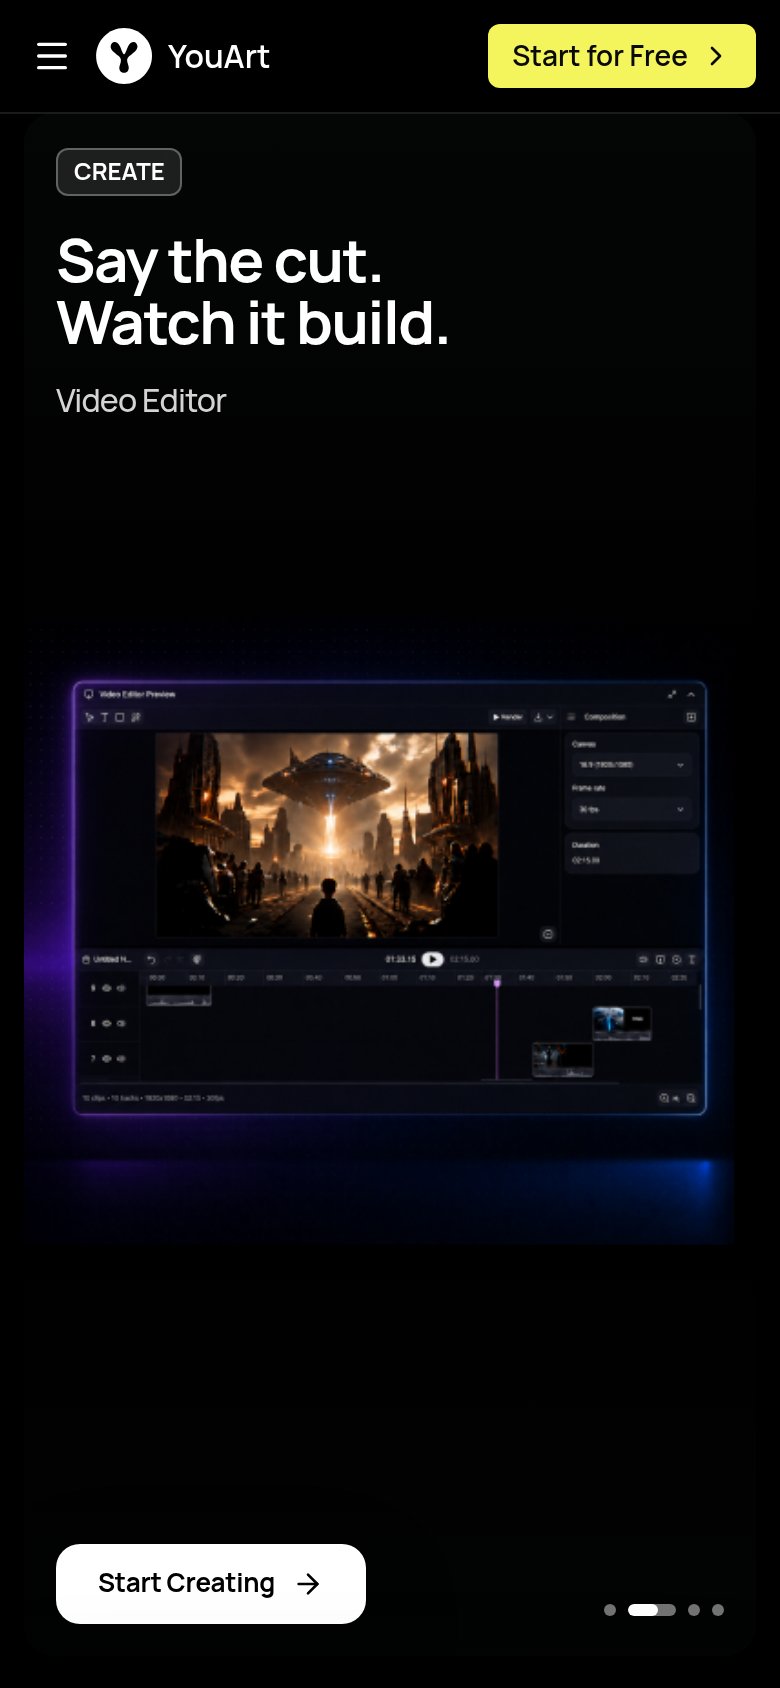Click the 'Video Editor' subtitle text
This screenshot has height=1688, width=780.
click(x=141, y=401)
